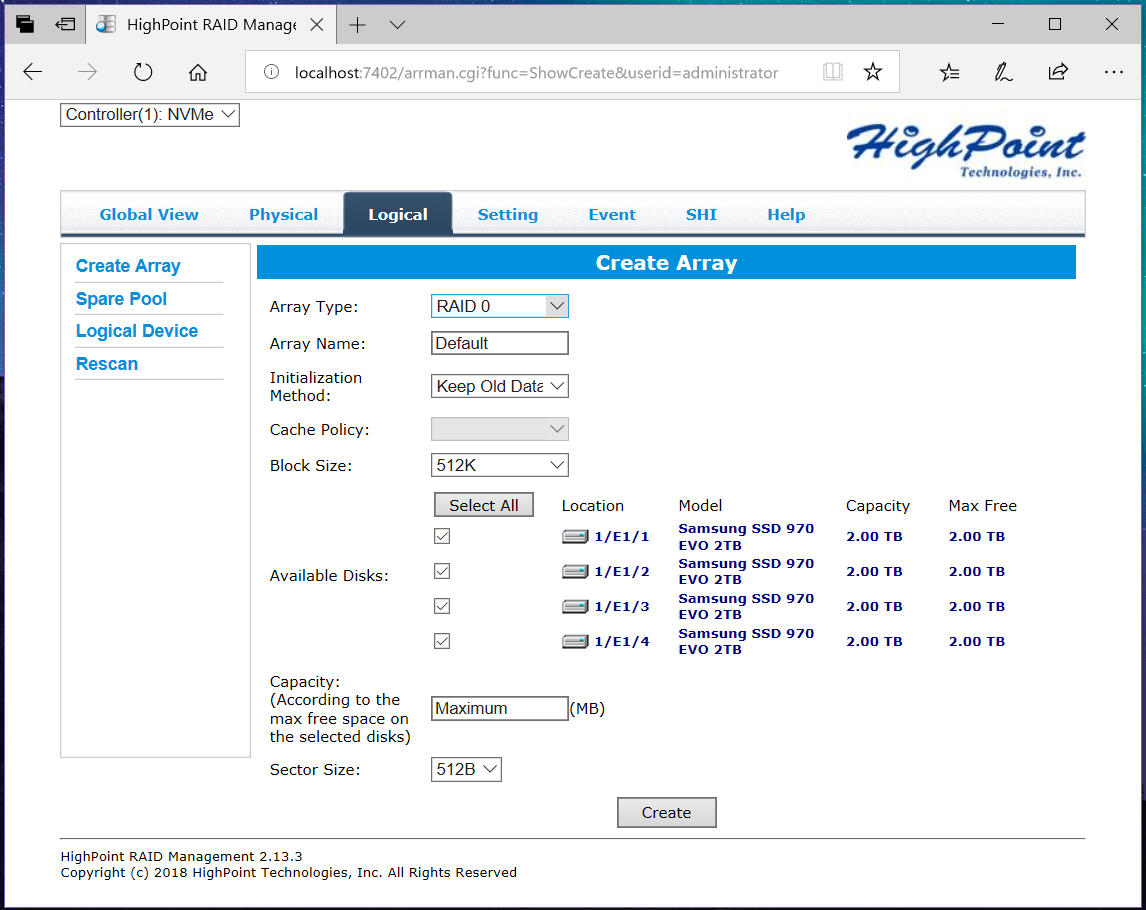Click the Array Name text field

(x=500, y=343)
